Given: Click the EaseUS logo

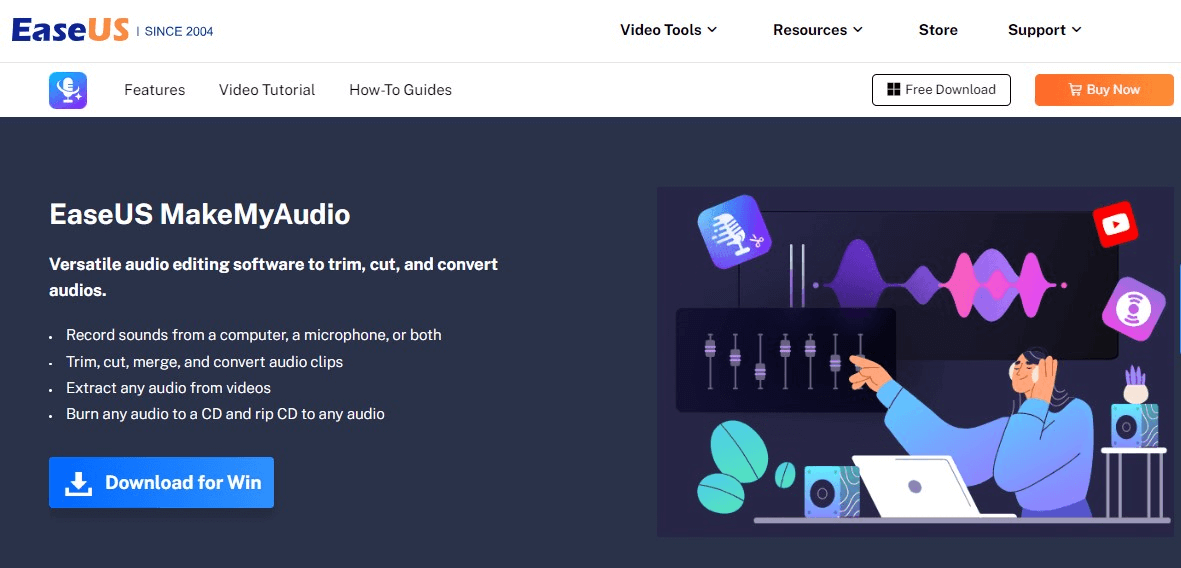Looking at the screenshot, I should [x=70, y=30].
